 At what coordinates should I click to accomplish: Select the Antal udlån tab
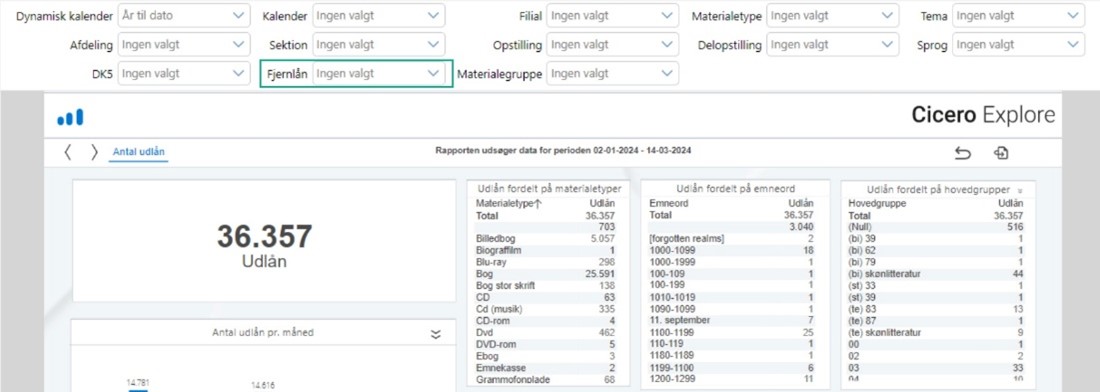(138, 152)
